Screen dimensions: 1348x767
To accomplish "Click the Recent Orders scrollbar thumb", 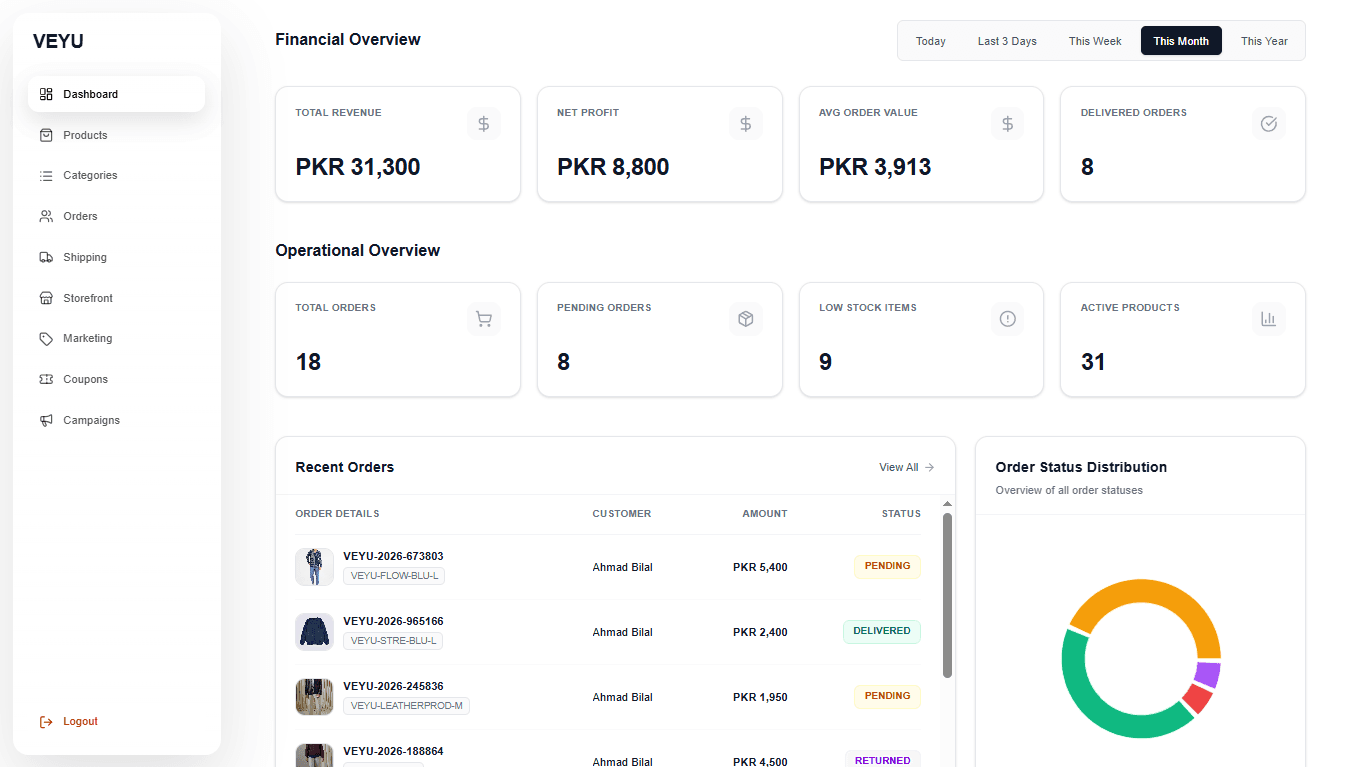I will [x=947, y=595].
